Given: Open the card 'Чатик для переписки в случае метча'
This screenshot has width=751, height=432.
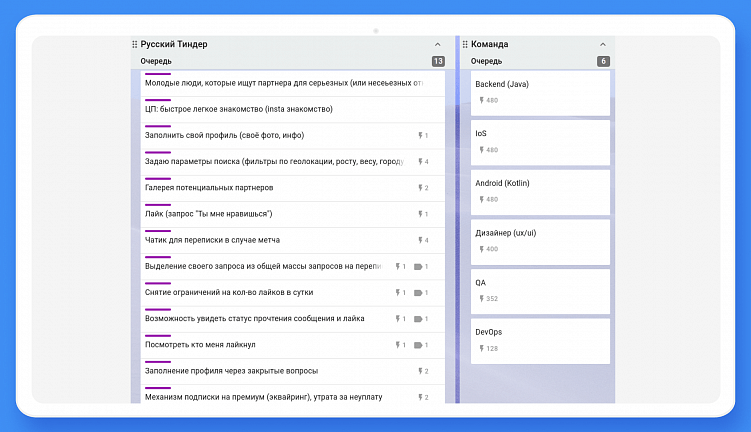Looking at the screenshot, I should coord(293,240).
